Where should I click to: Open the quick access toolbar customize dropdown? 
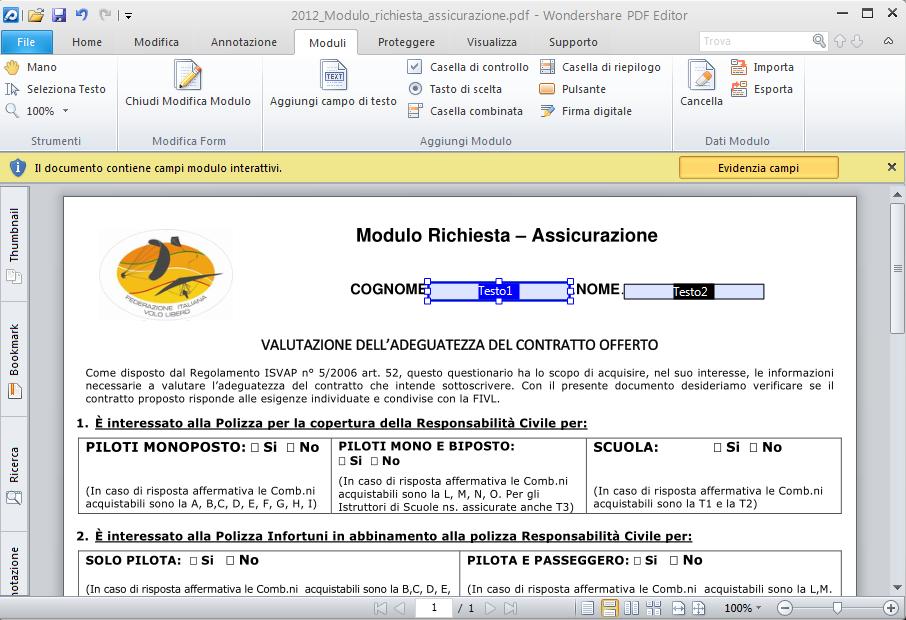point(128,16)
